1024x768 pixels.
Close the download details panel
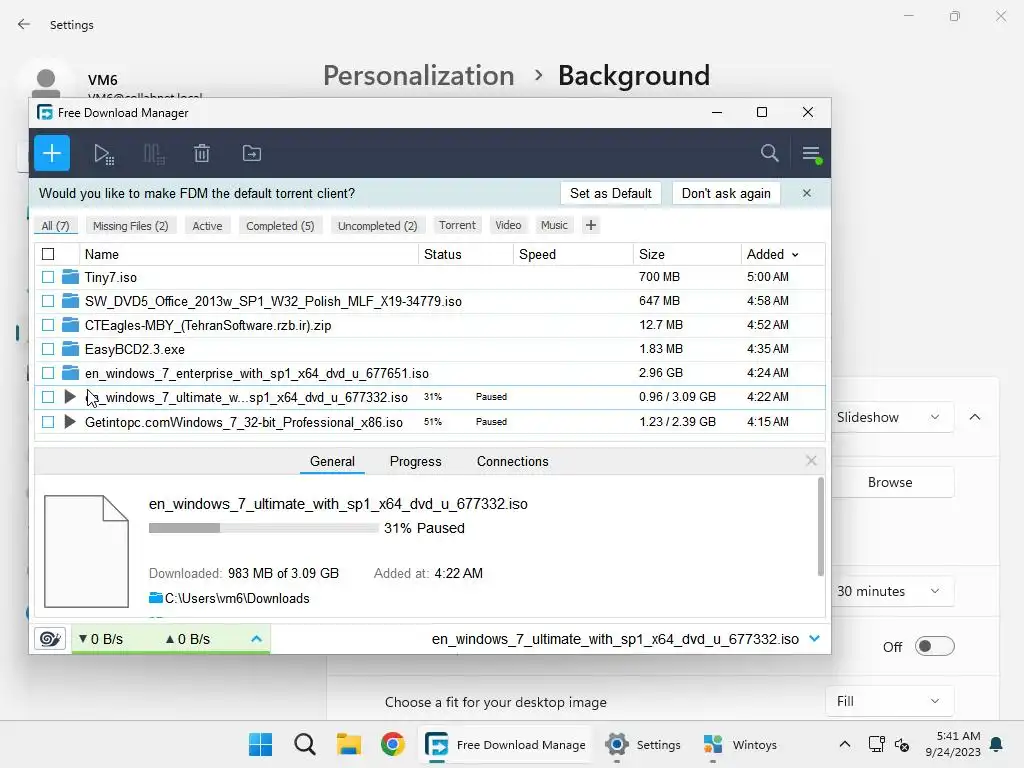pyautogui.click(x=811, y=461)
